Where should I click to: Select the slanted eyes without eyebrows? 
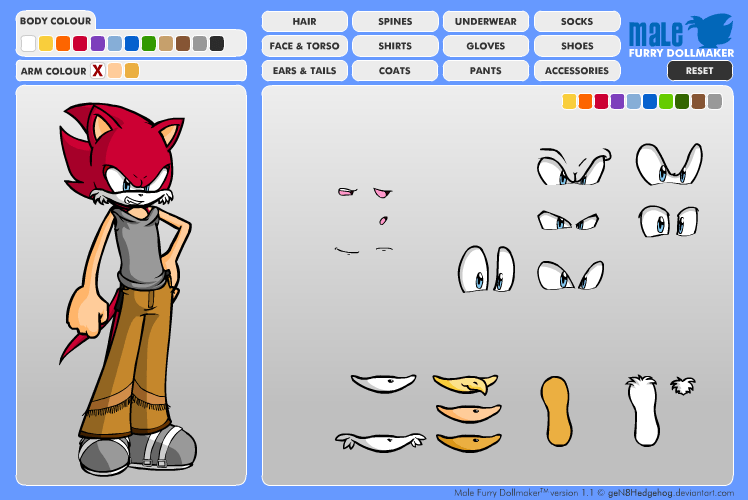[571, 275]
